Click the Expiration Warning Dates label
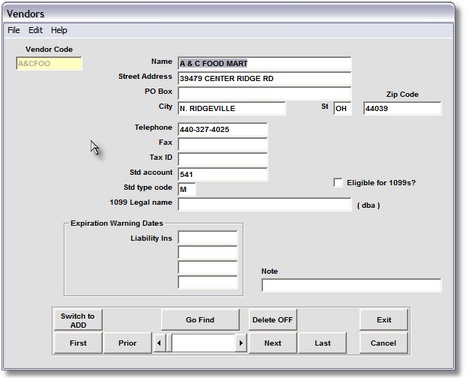This screenshot has width=466, height=381. tap(117, 223)
